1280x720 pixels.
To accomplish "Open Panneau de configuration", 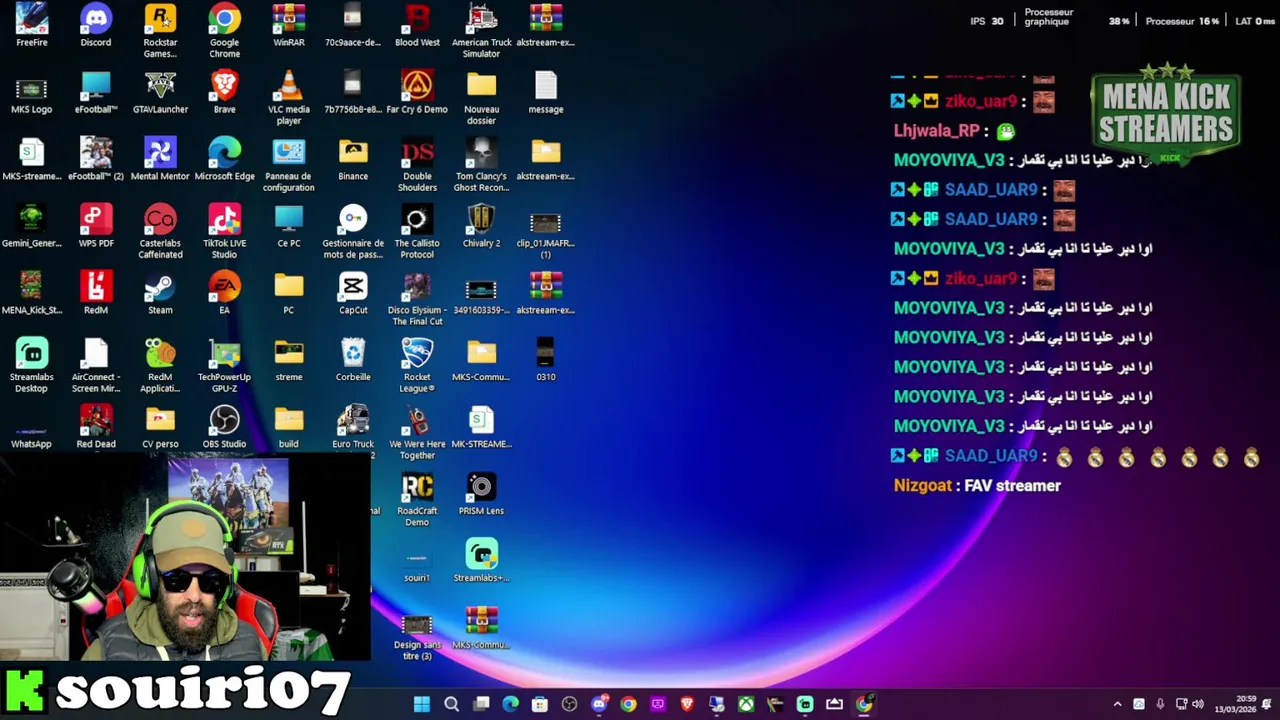I will click(x=289, y=164).
